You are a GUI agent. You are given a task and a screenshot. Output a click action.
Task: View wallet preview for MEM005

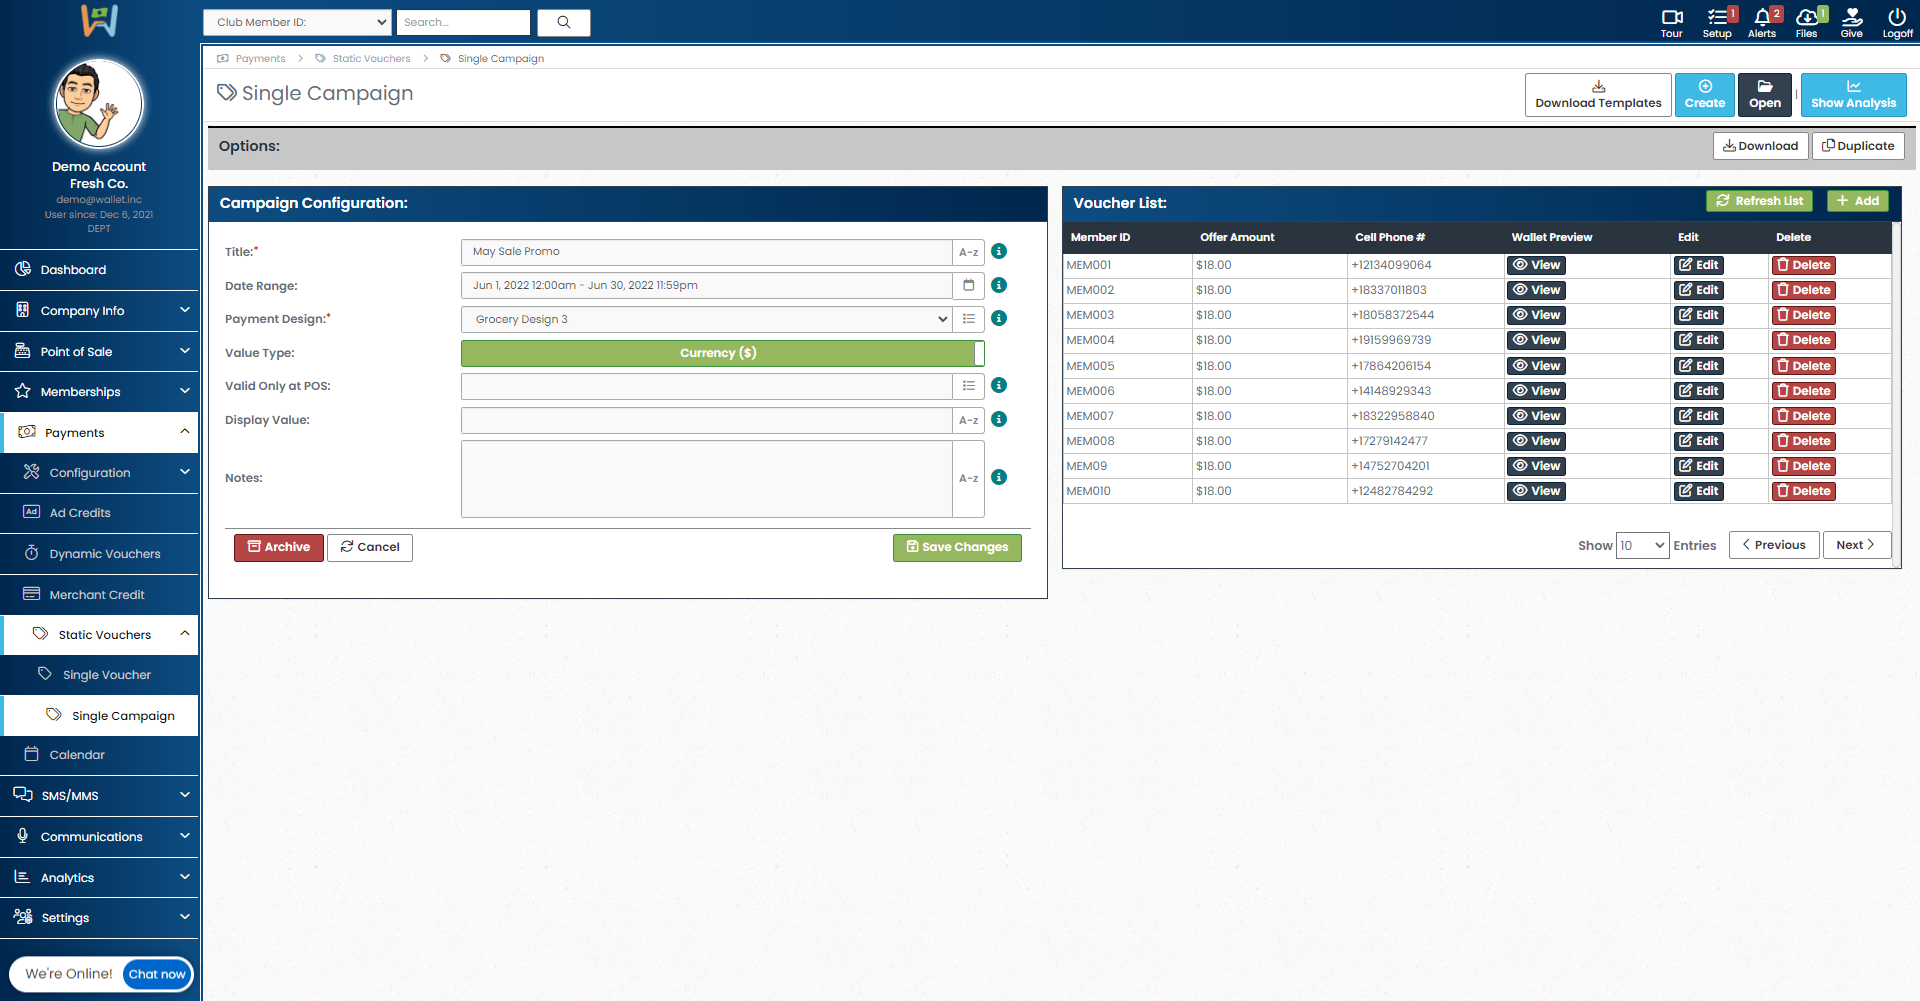[1536, 366]
